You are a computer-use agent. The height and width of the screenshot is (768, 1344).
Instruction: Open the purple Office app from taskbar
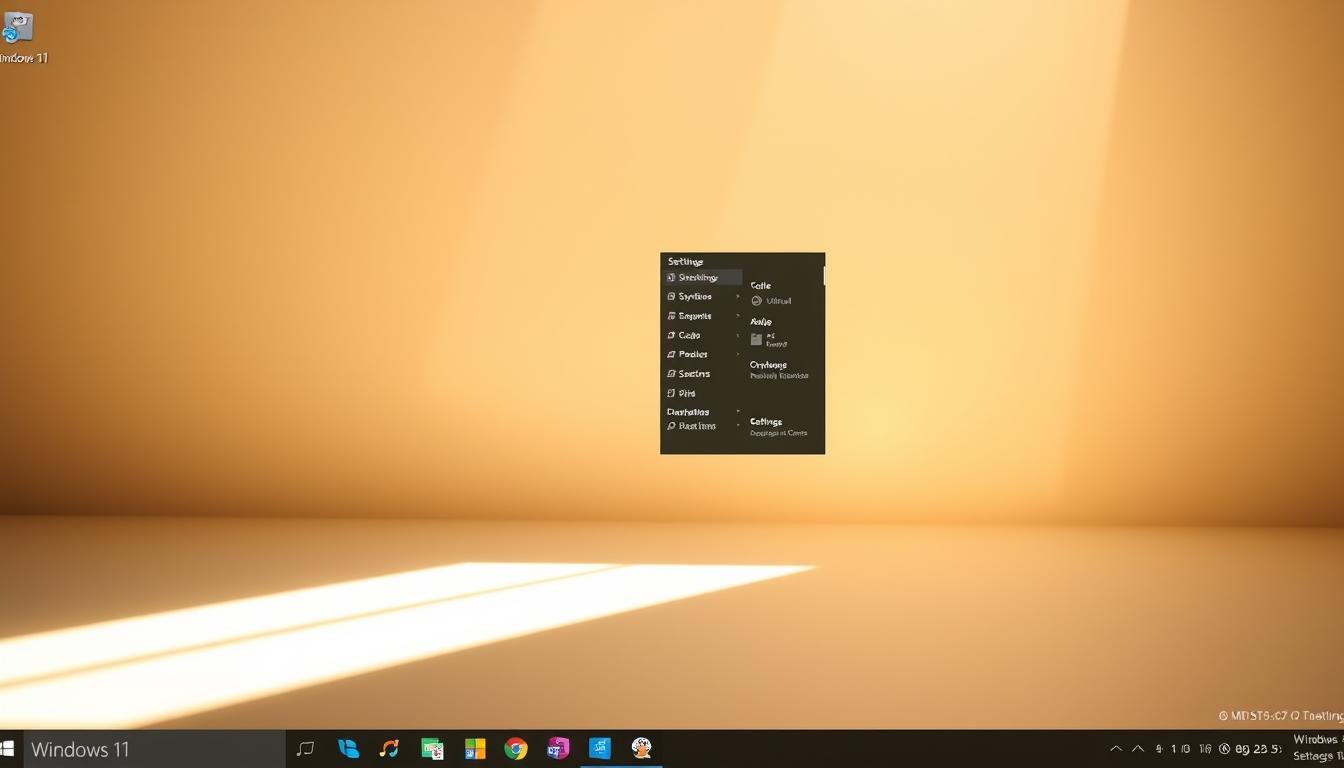point(558,747)
